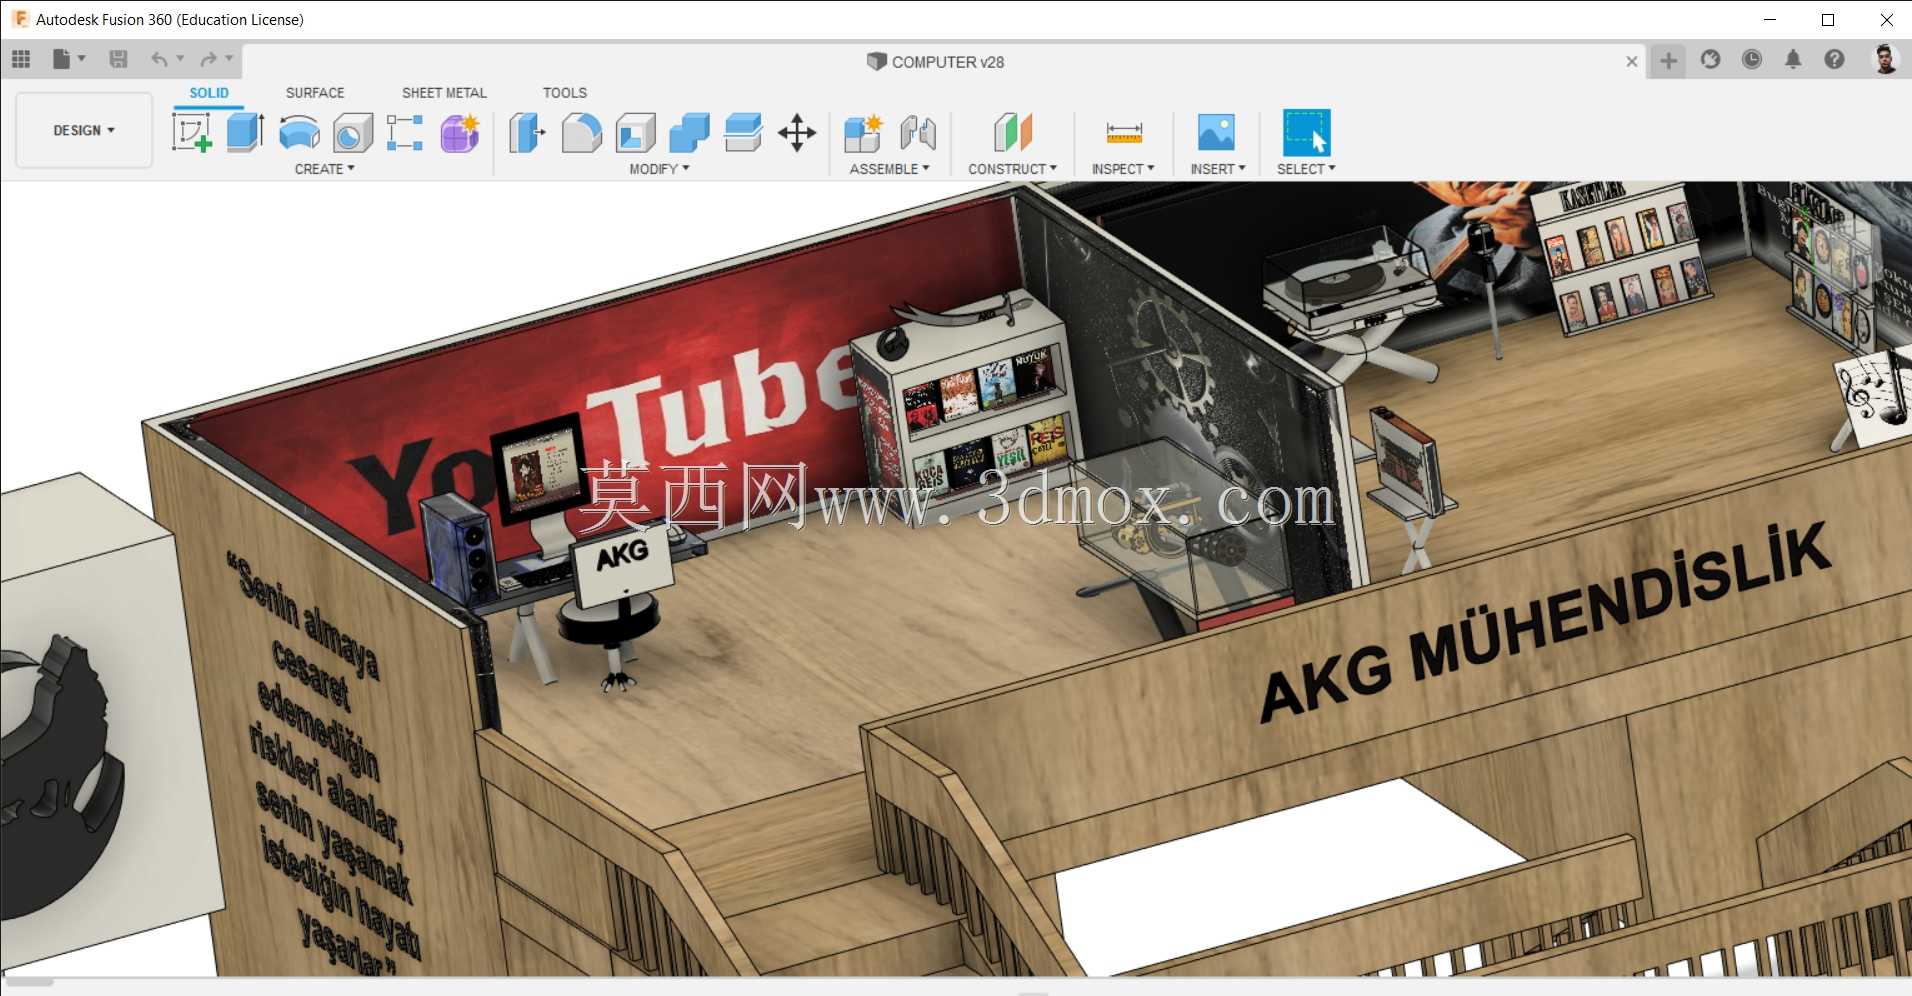
Task: Select the Measure tool
Action: [1124, 132]
